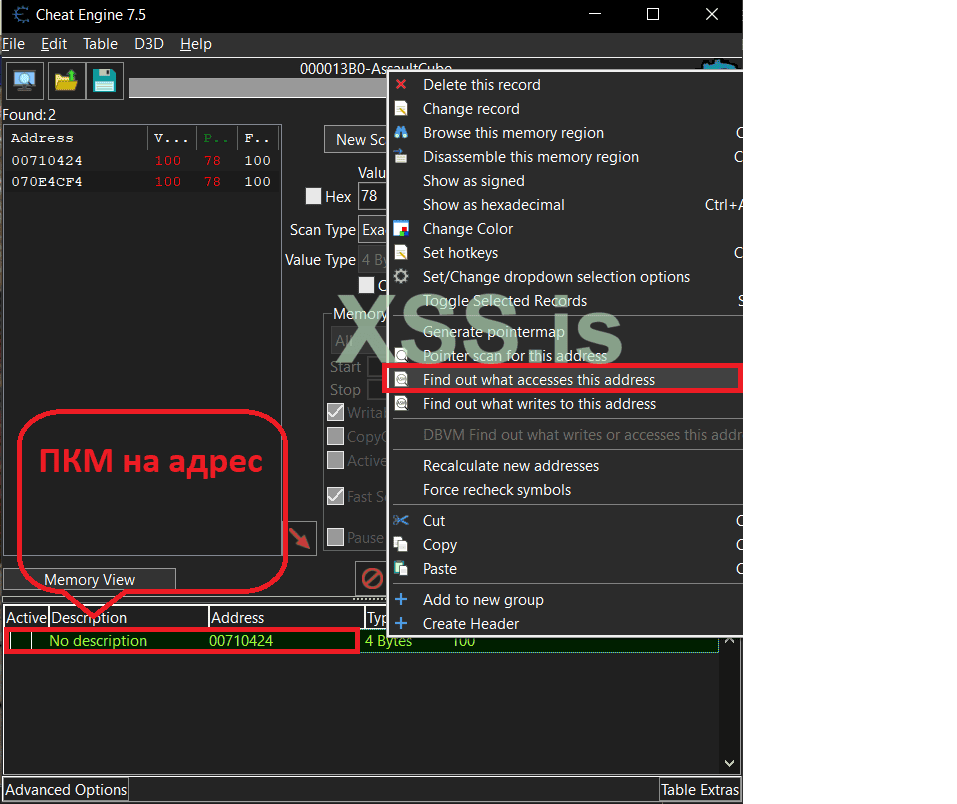Click the Address column header in results list
This screenshot has width=957, height=804.
[x=76, y=138]
